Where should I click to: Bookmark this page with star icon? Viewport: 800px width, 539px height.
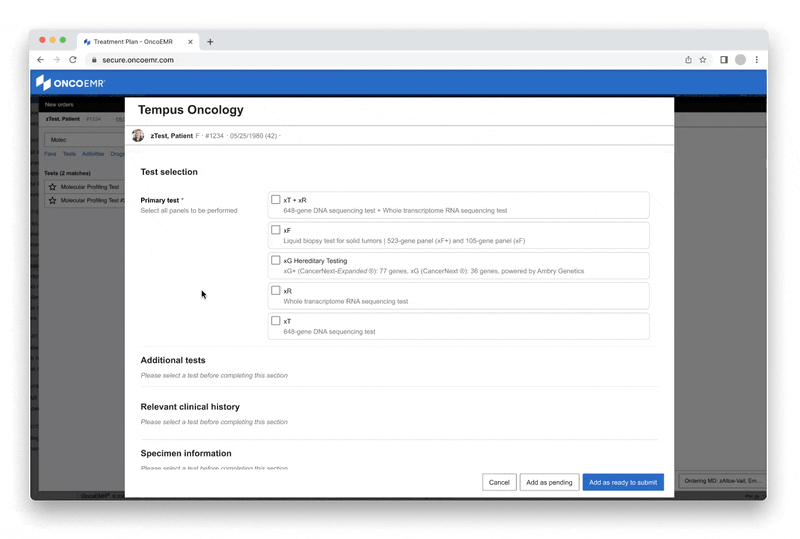point(703,60)
